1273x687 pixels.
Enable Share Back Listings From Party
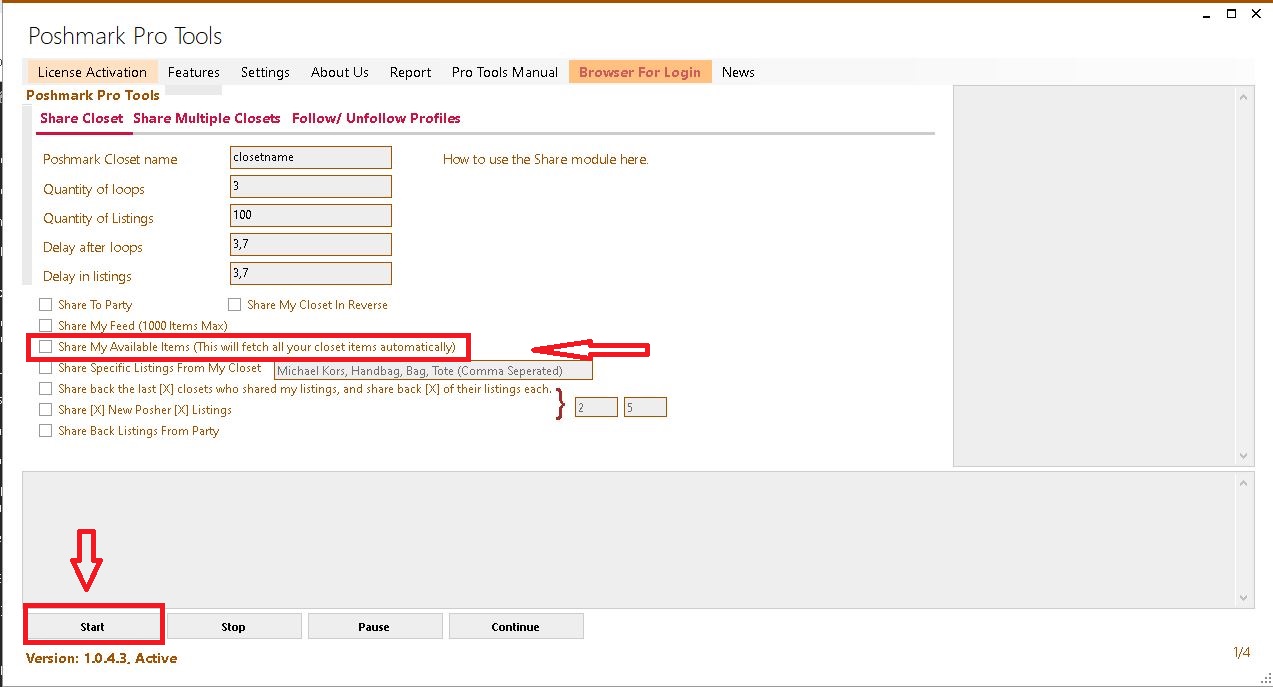[x=46, y=431]
